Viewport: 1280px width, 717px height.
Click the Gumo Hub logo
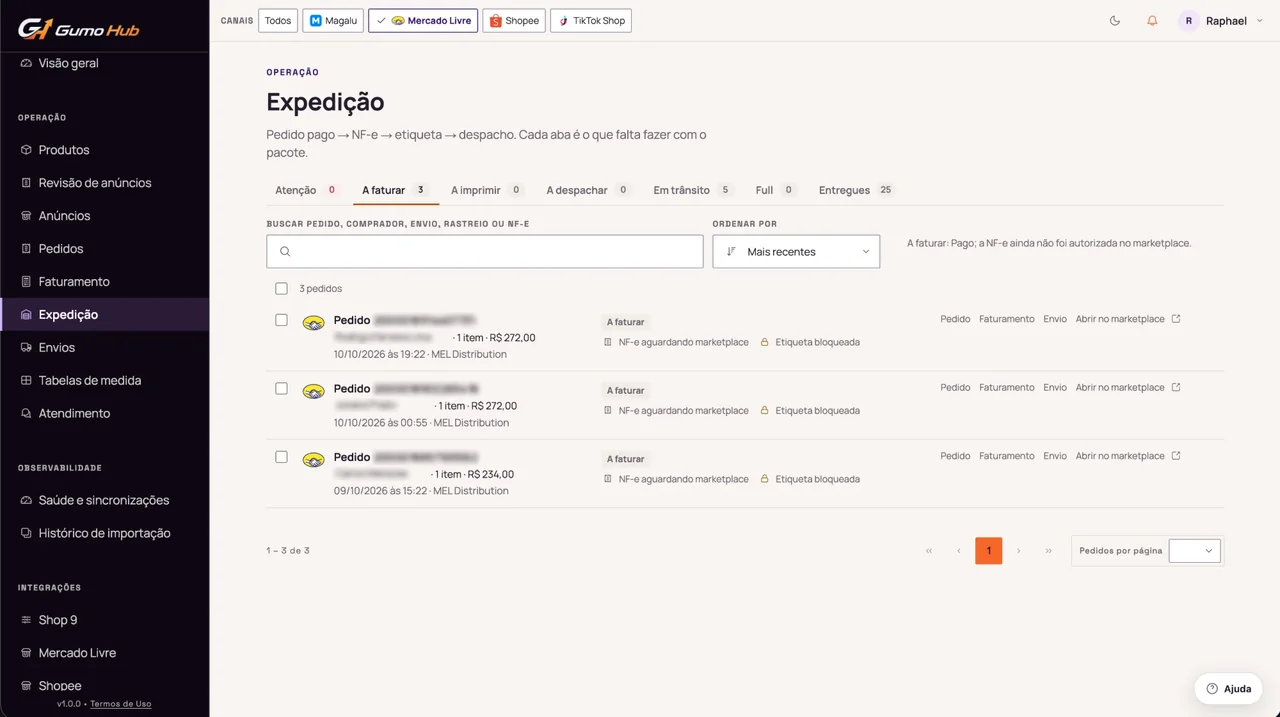[x=78, y=28]
